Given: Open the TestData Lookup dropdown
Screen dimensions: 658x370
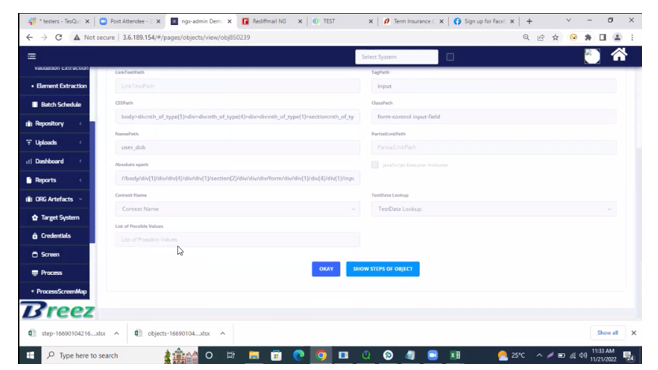Looking at the screenshot, I should 494,209.
